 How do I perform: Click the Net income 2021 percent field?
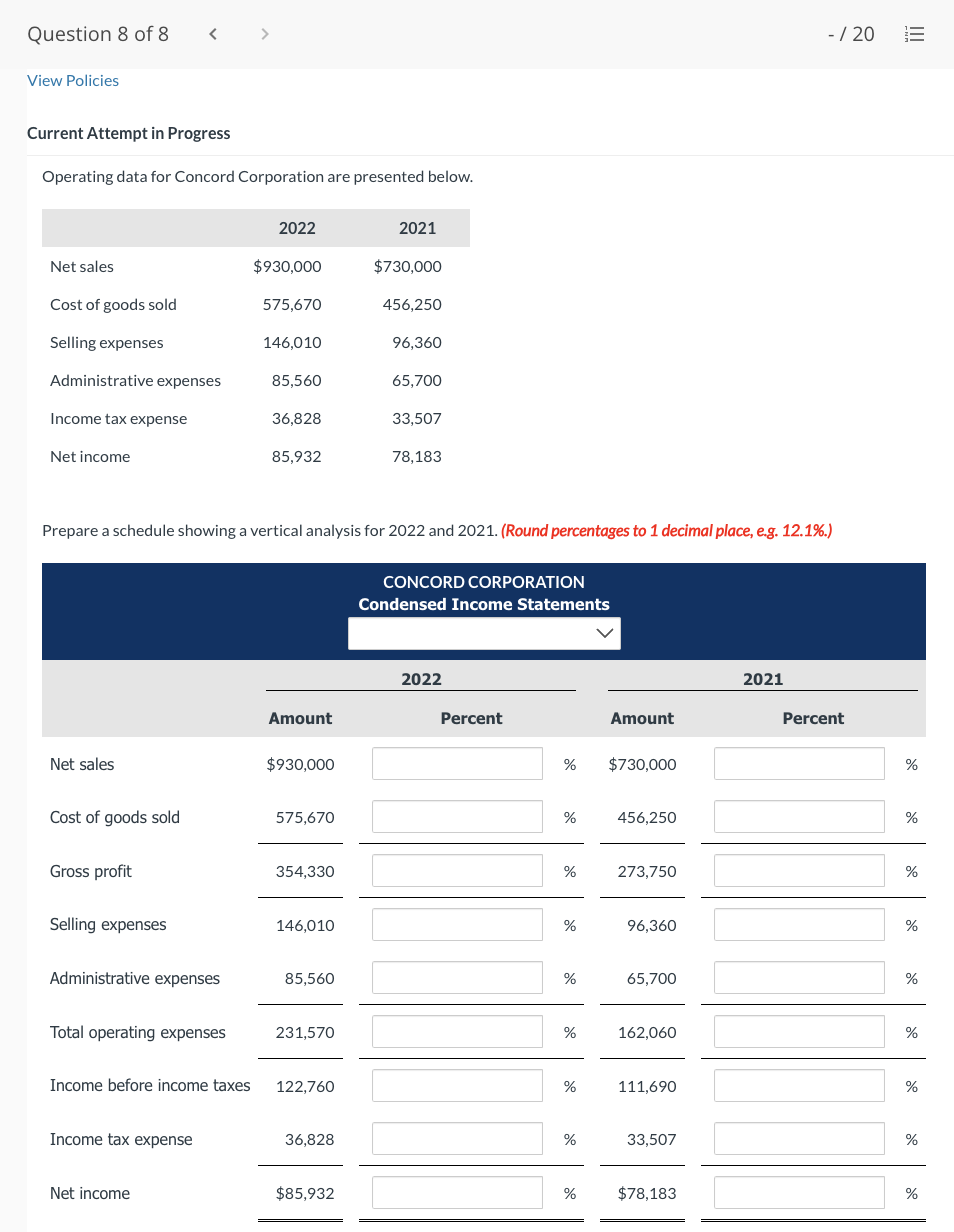coord(799,1192)
